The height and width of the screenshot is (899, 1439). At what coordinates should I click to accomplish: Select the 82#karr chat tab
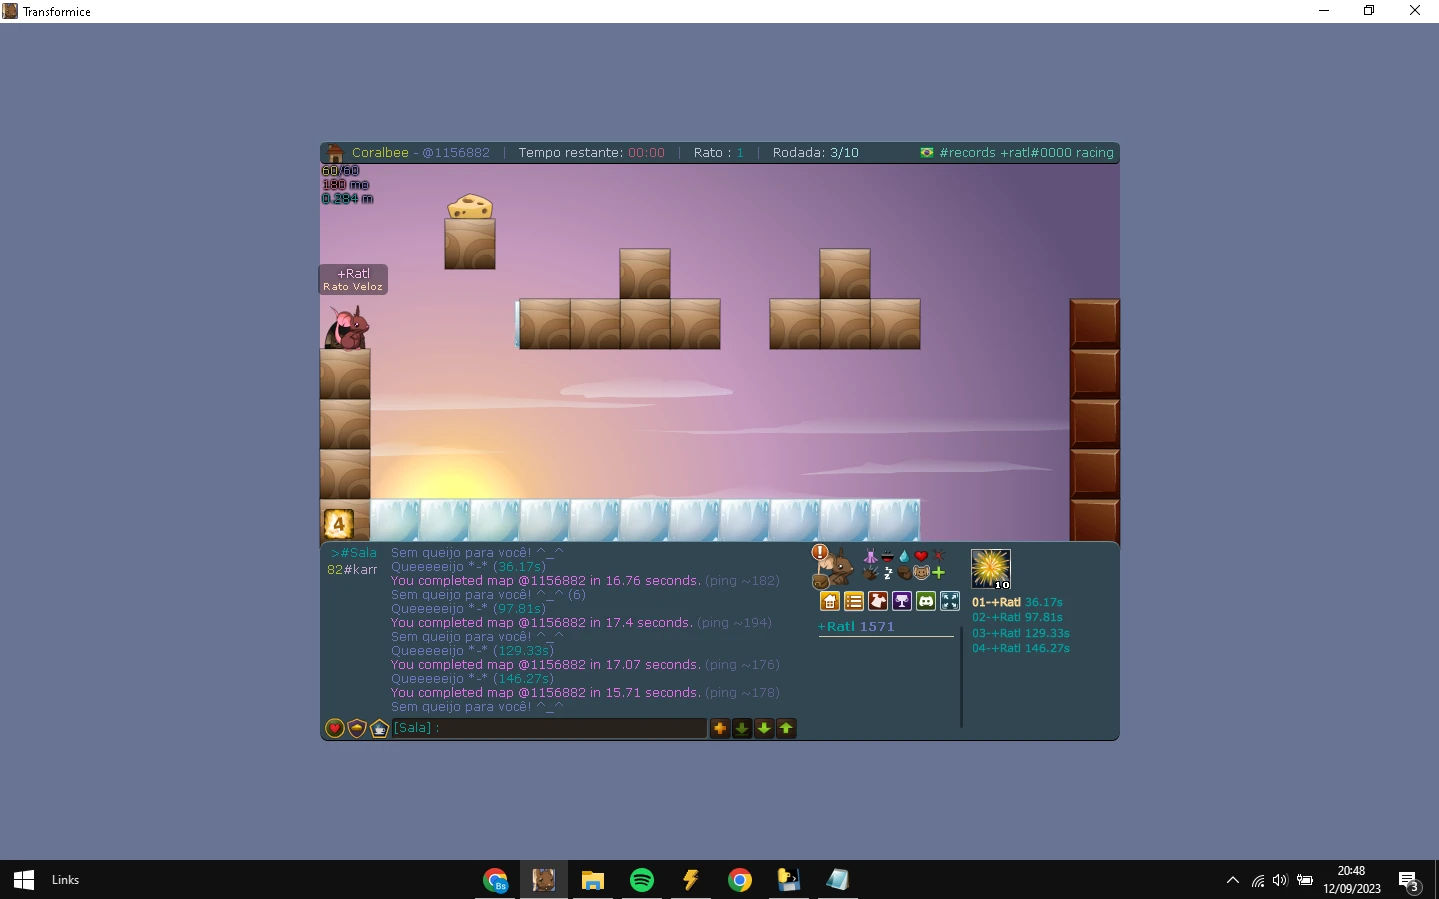pyautogui.click(x=352, y=570)
